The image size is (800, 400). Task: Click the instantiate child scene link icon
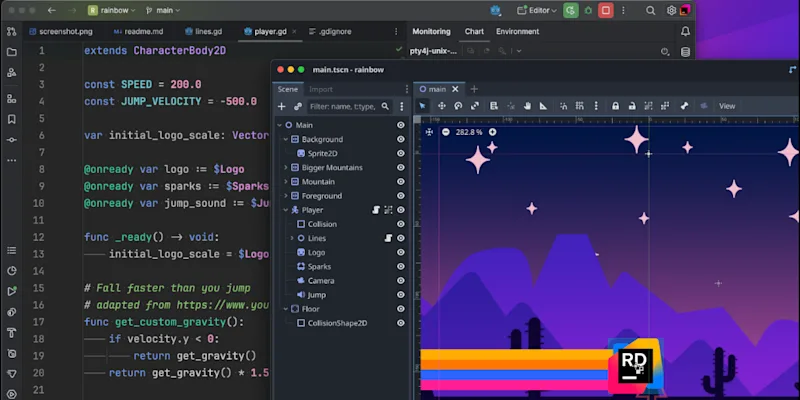pos(298,106)
